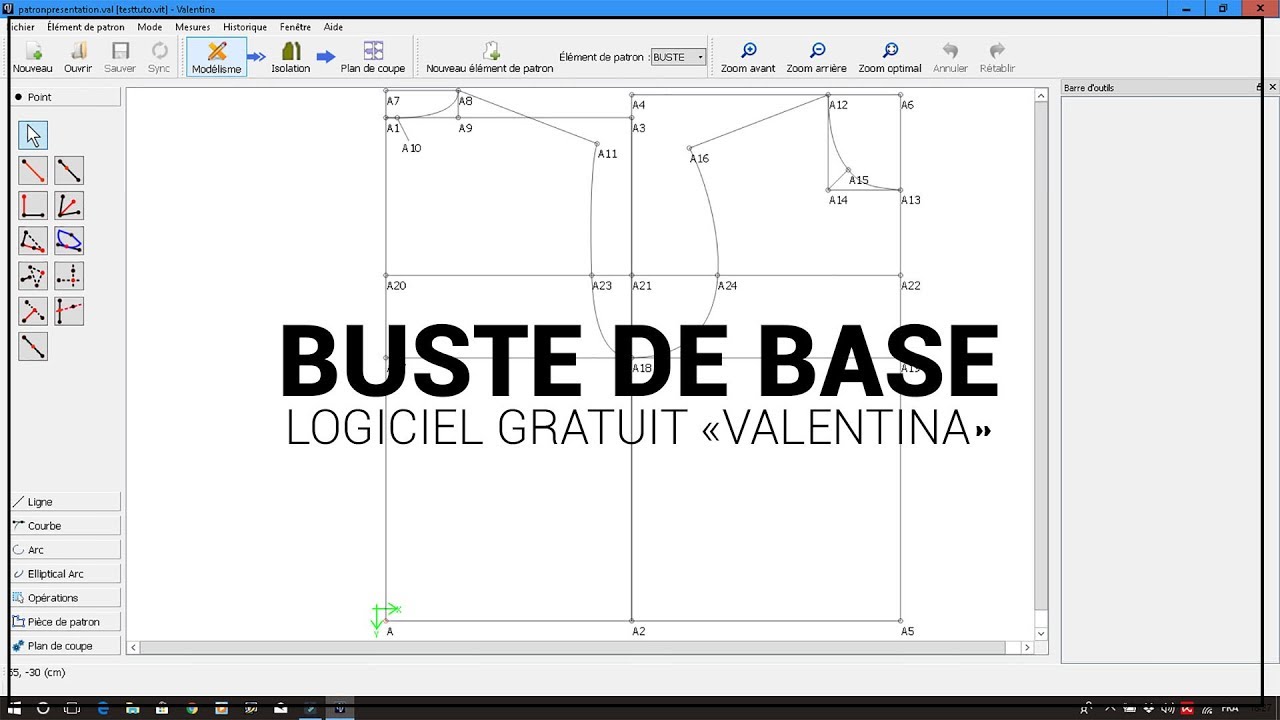1280x720 pixels.
Task: Select point label A12 on canvas
Action: tap(838, 105)
